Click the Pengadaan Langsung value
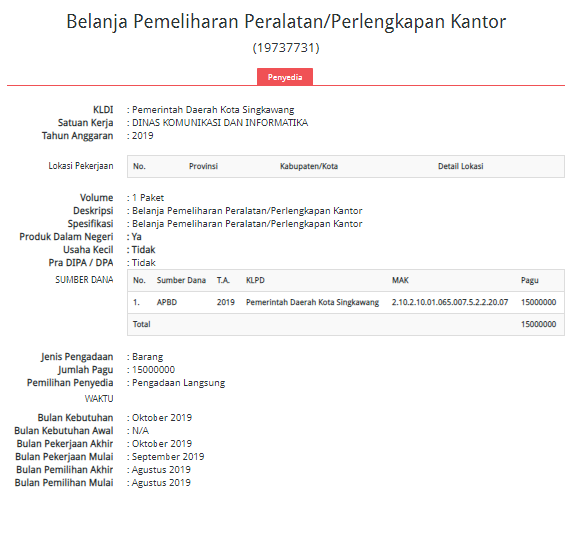 (178, 383)
